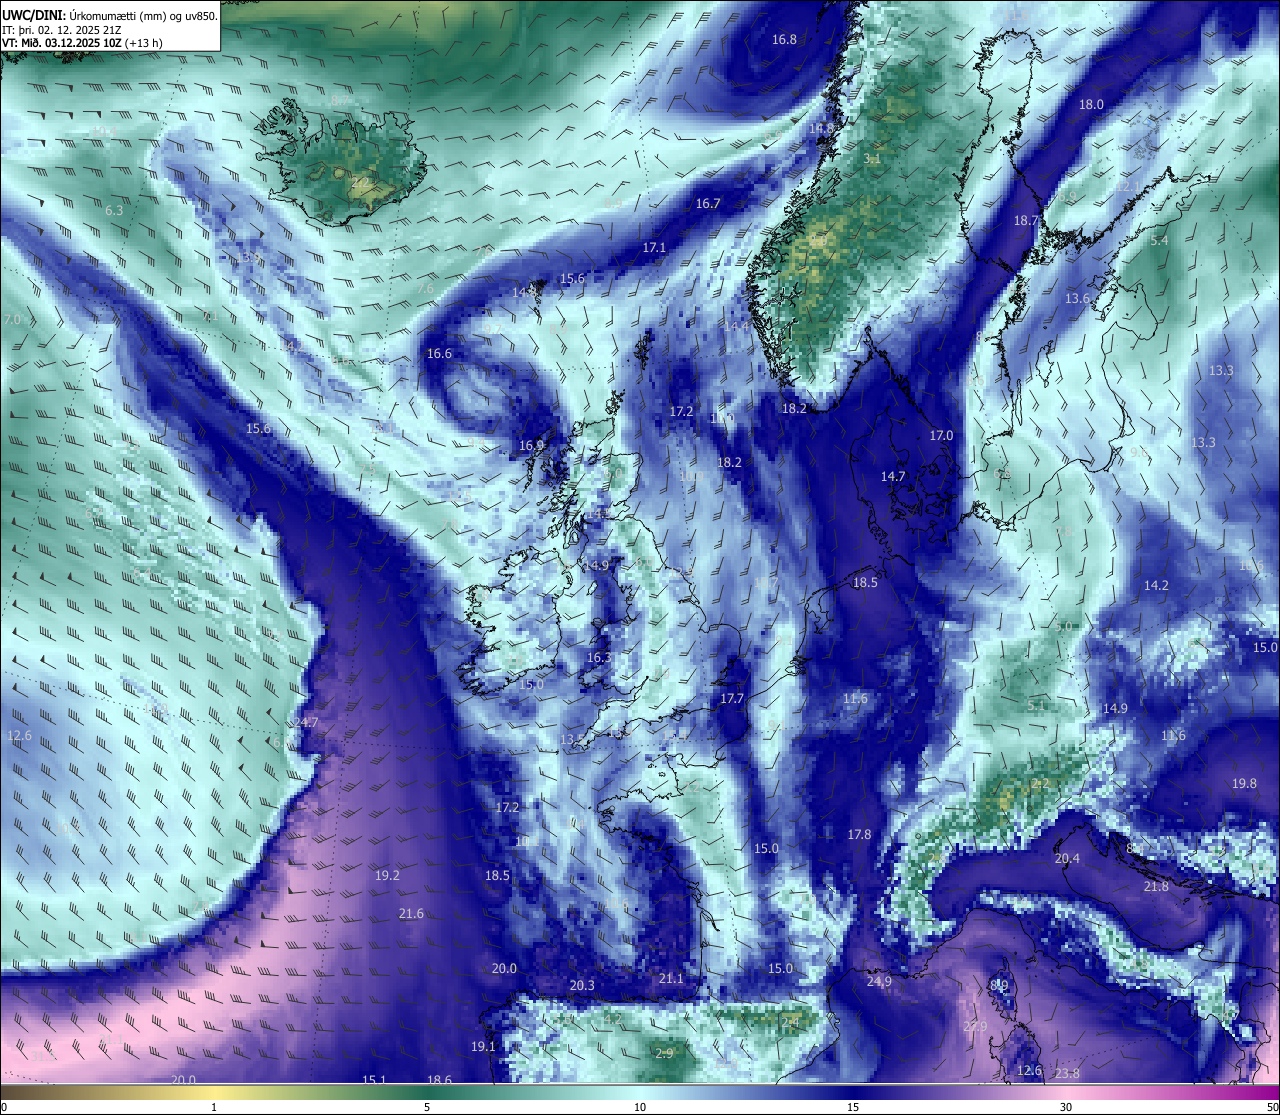Screen dimensions: 1280x1115
Task: Select the 24.7 value label
Action: 306,723
